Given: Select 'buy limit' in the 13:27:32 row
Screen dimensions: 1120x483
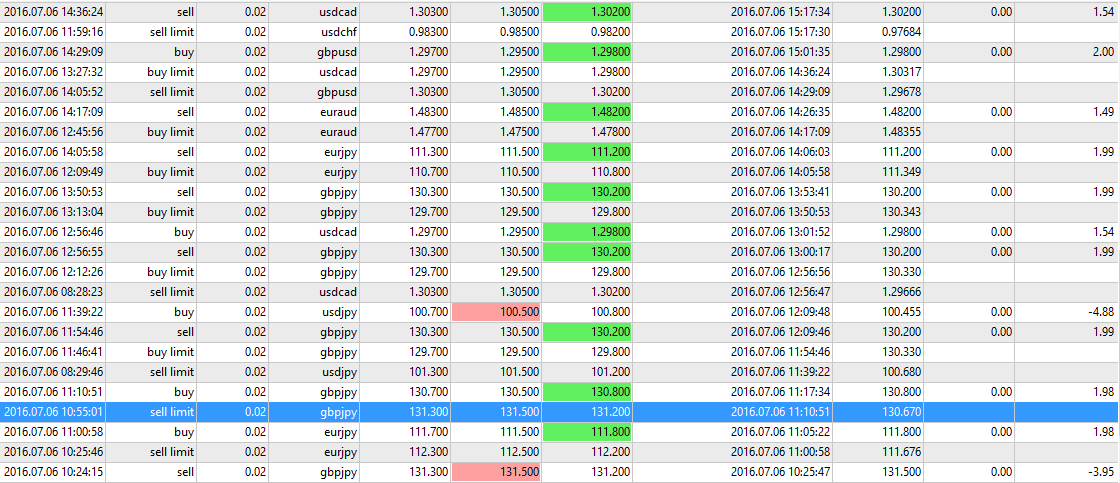Looking at the screenshot, I should (x=170, y=72).
